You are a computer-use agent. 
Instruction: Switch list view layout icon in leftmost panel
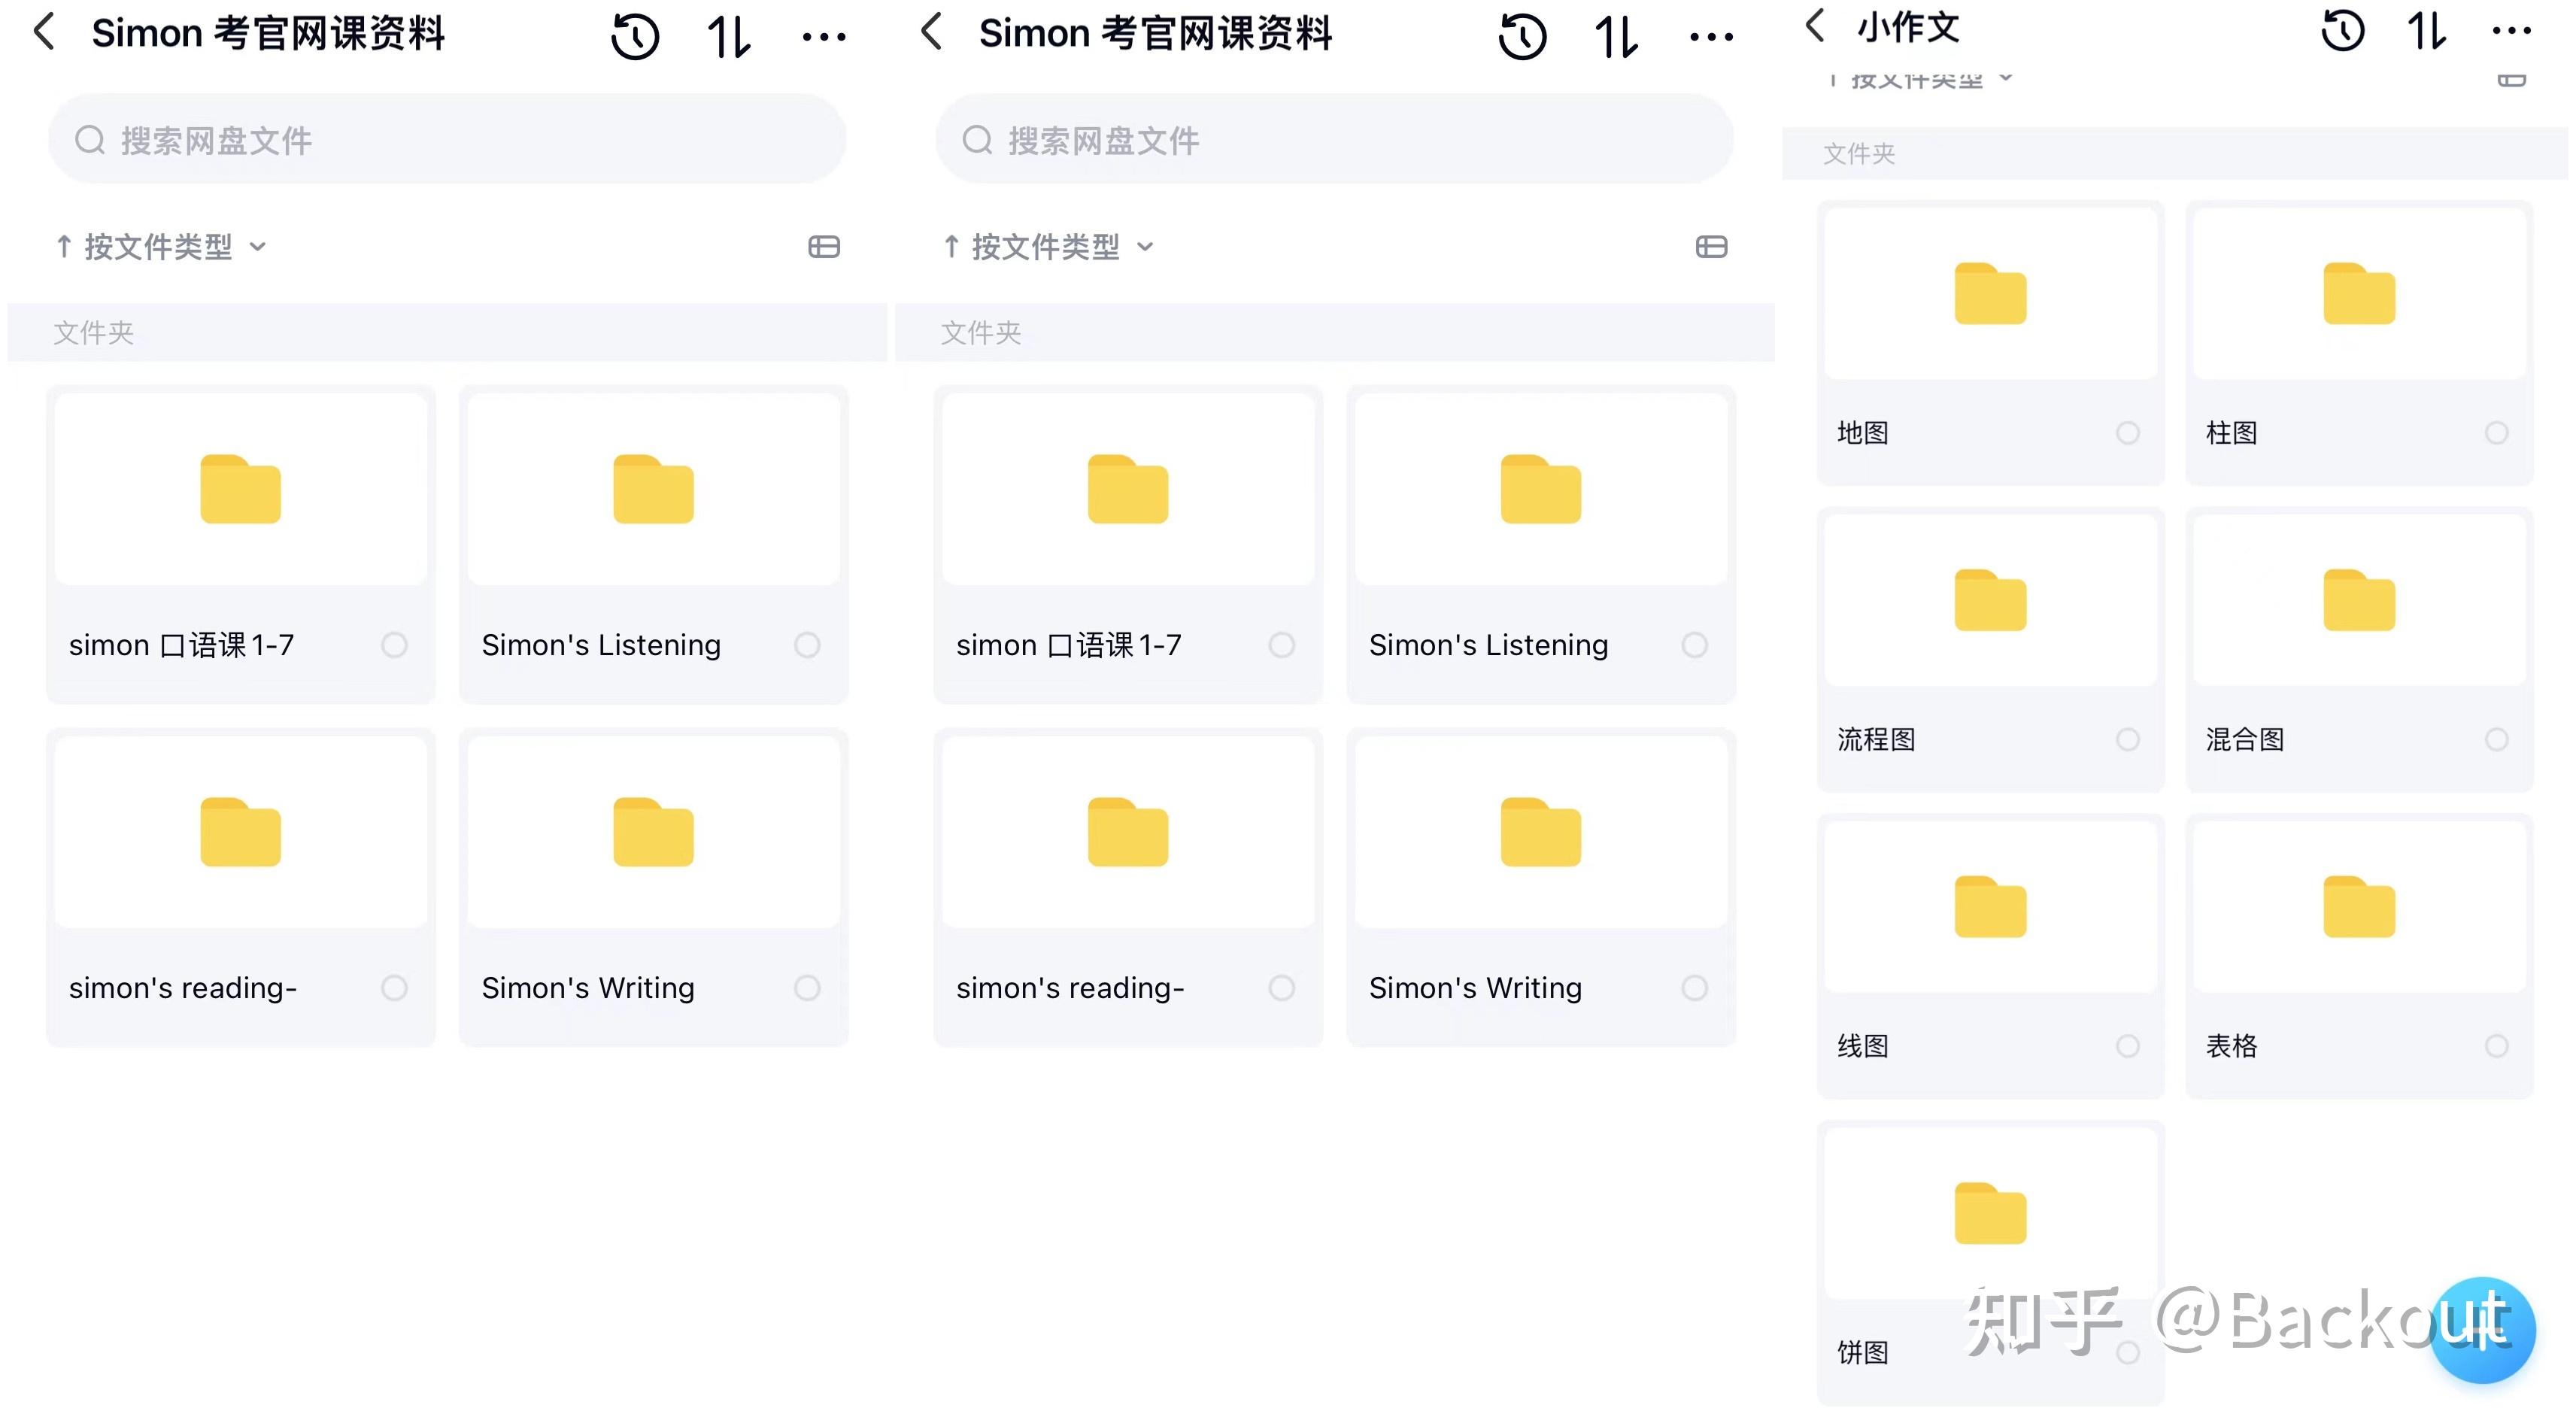click(824, 247)
